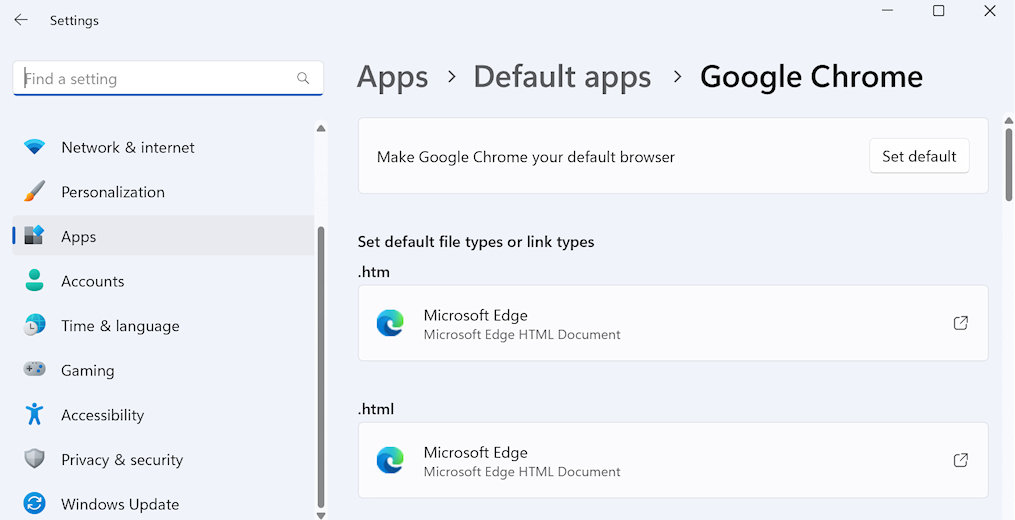This screenshot has width=1015, height=520.
Task: Click the Accounts person icon
Action: tap(34, 280)
